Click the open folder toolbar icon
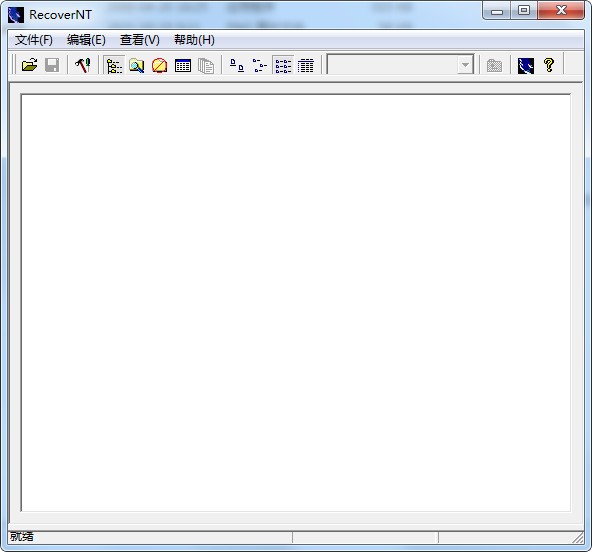The image size is (592, 552). pos(29,65)
